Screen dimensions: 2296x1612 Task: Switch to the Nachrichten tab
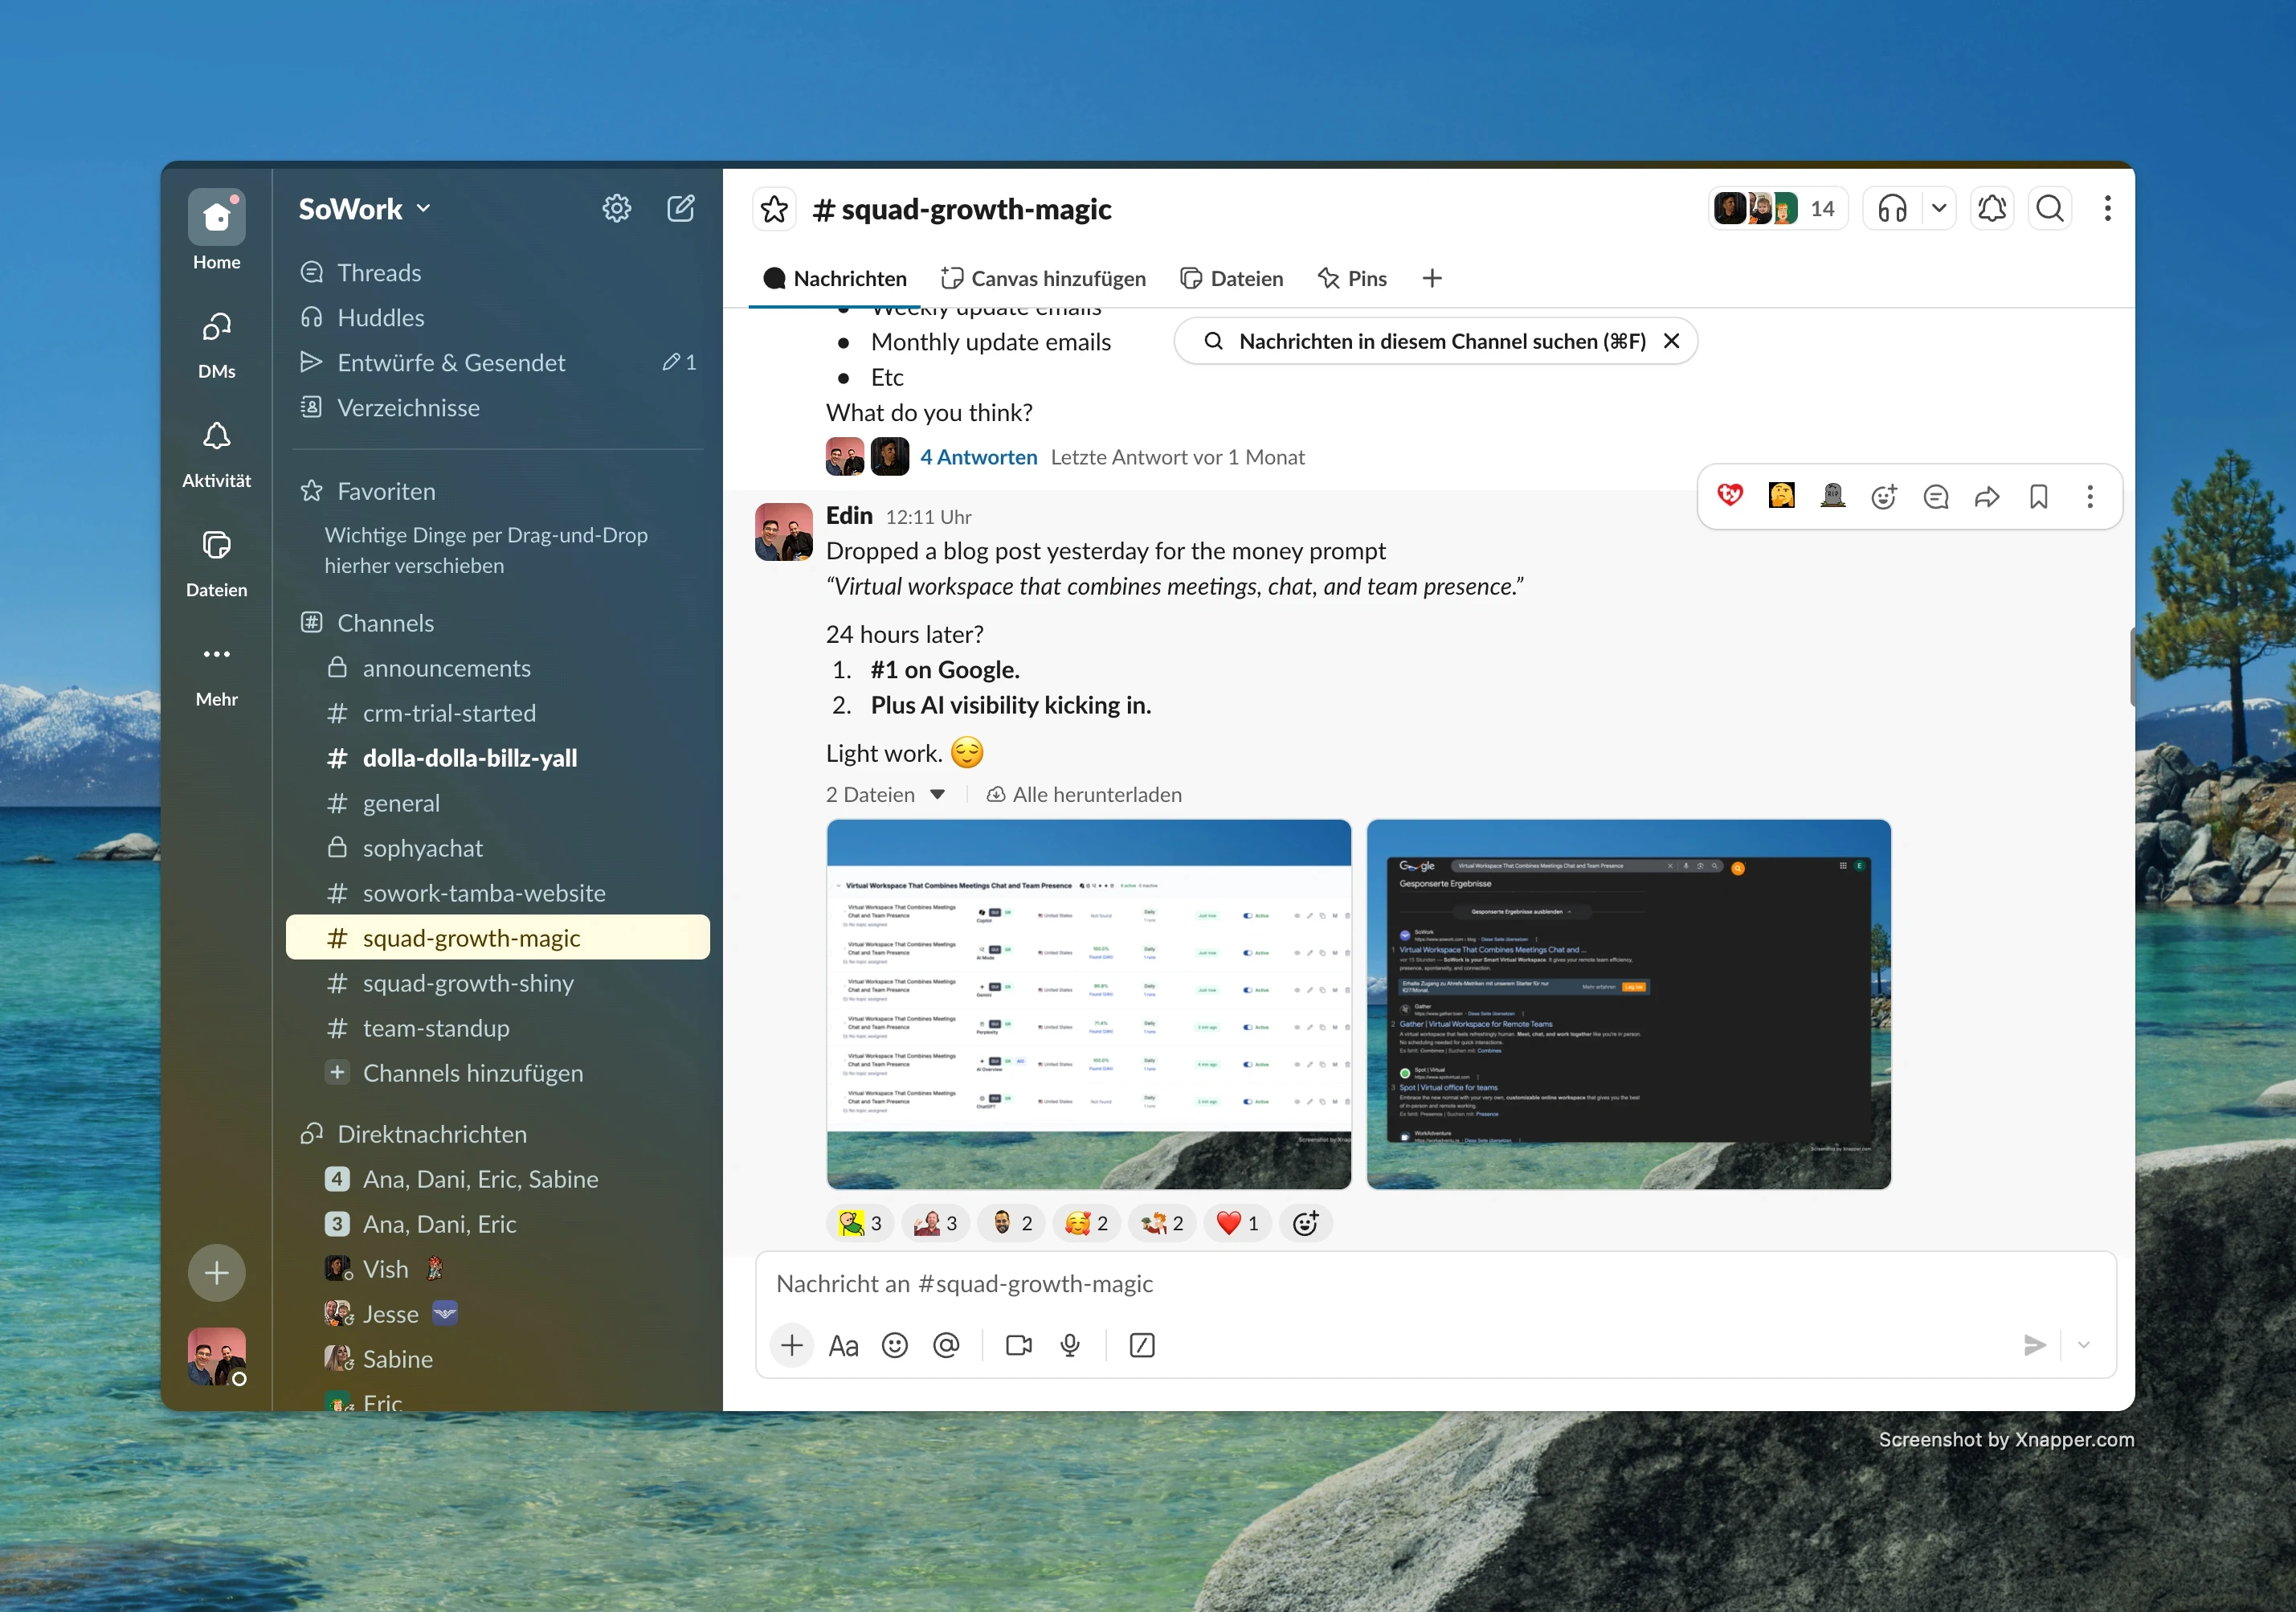click(x=835, y=278)
